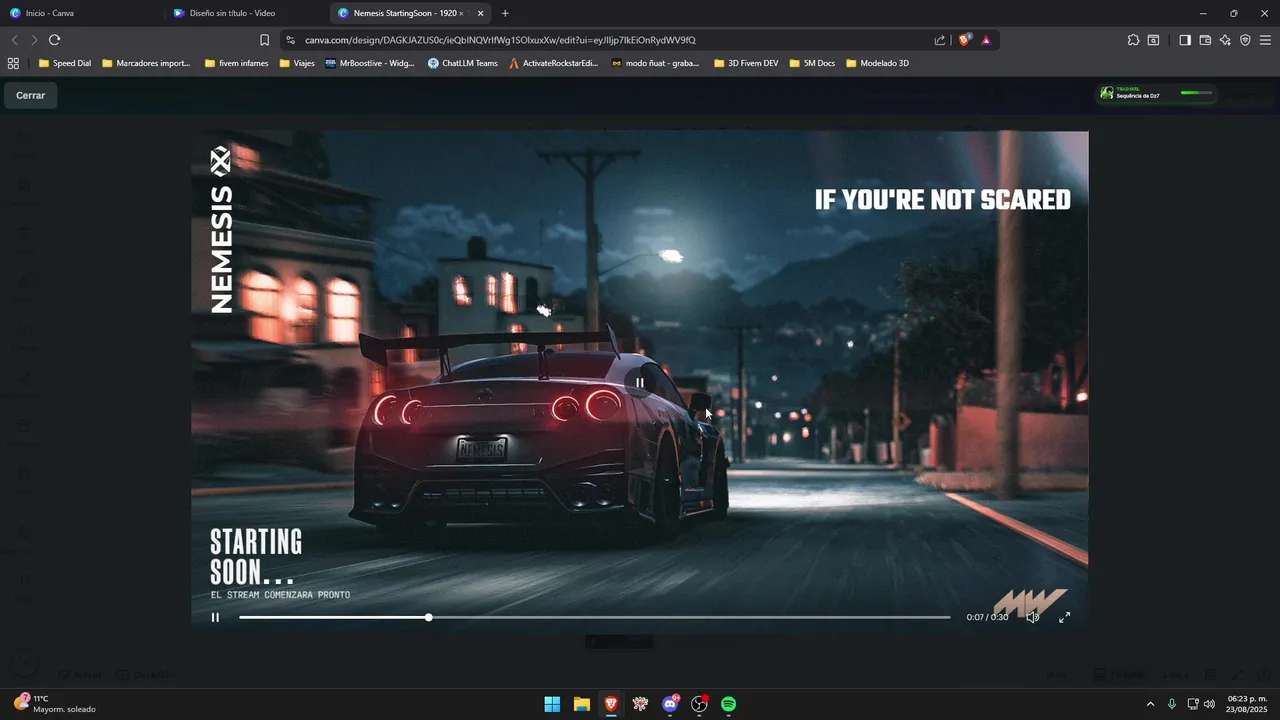1280x720 pixels.
Task: Open the 5M Docs bookmark folder
Action: pyautogui.click(x=812, y=63)
